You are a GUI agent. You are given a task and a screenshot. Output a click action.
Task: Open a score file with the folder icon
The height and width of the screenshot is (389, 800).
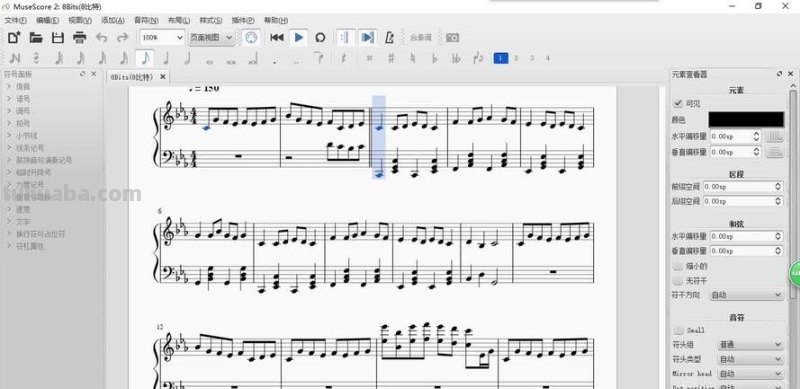(x=36, y=37)
